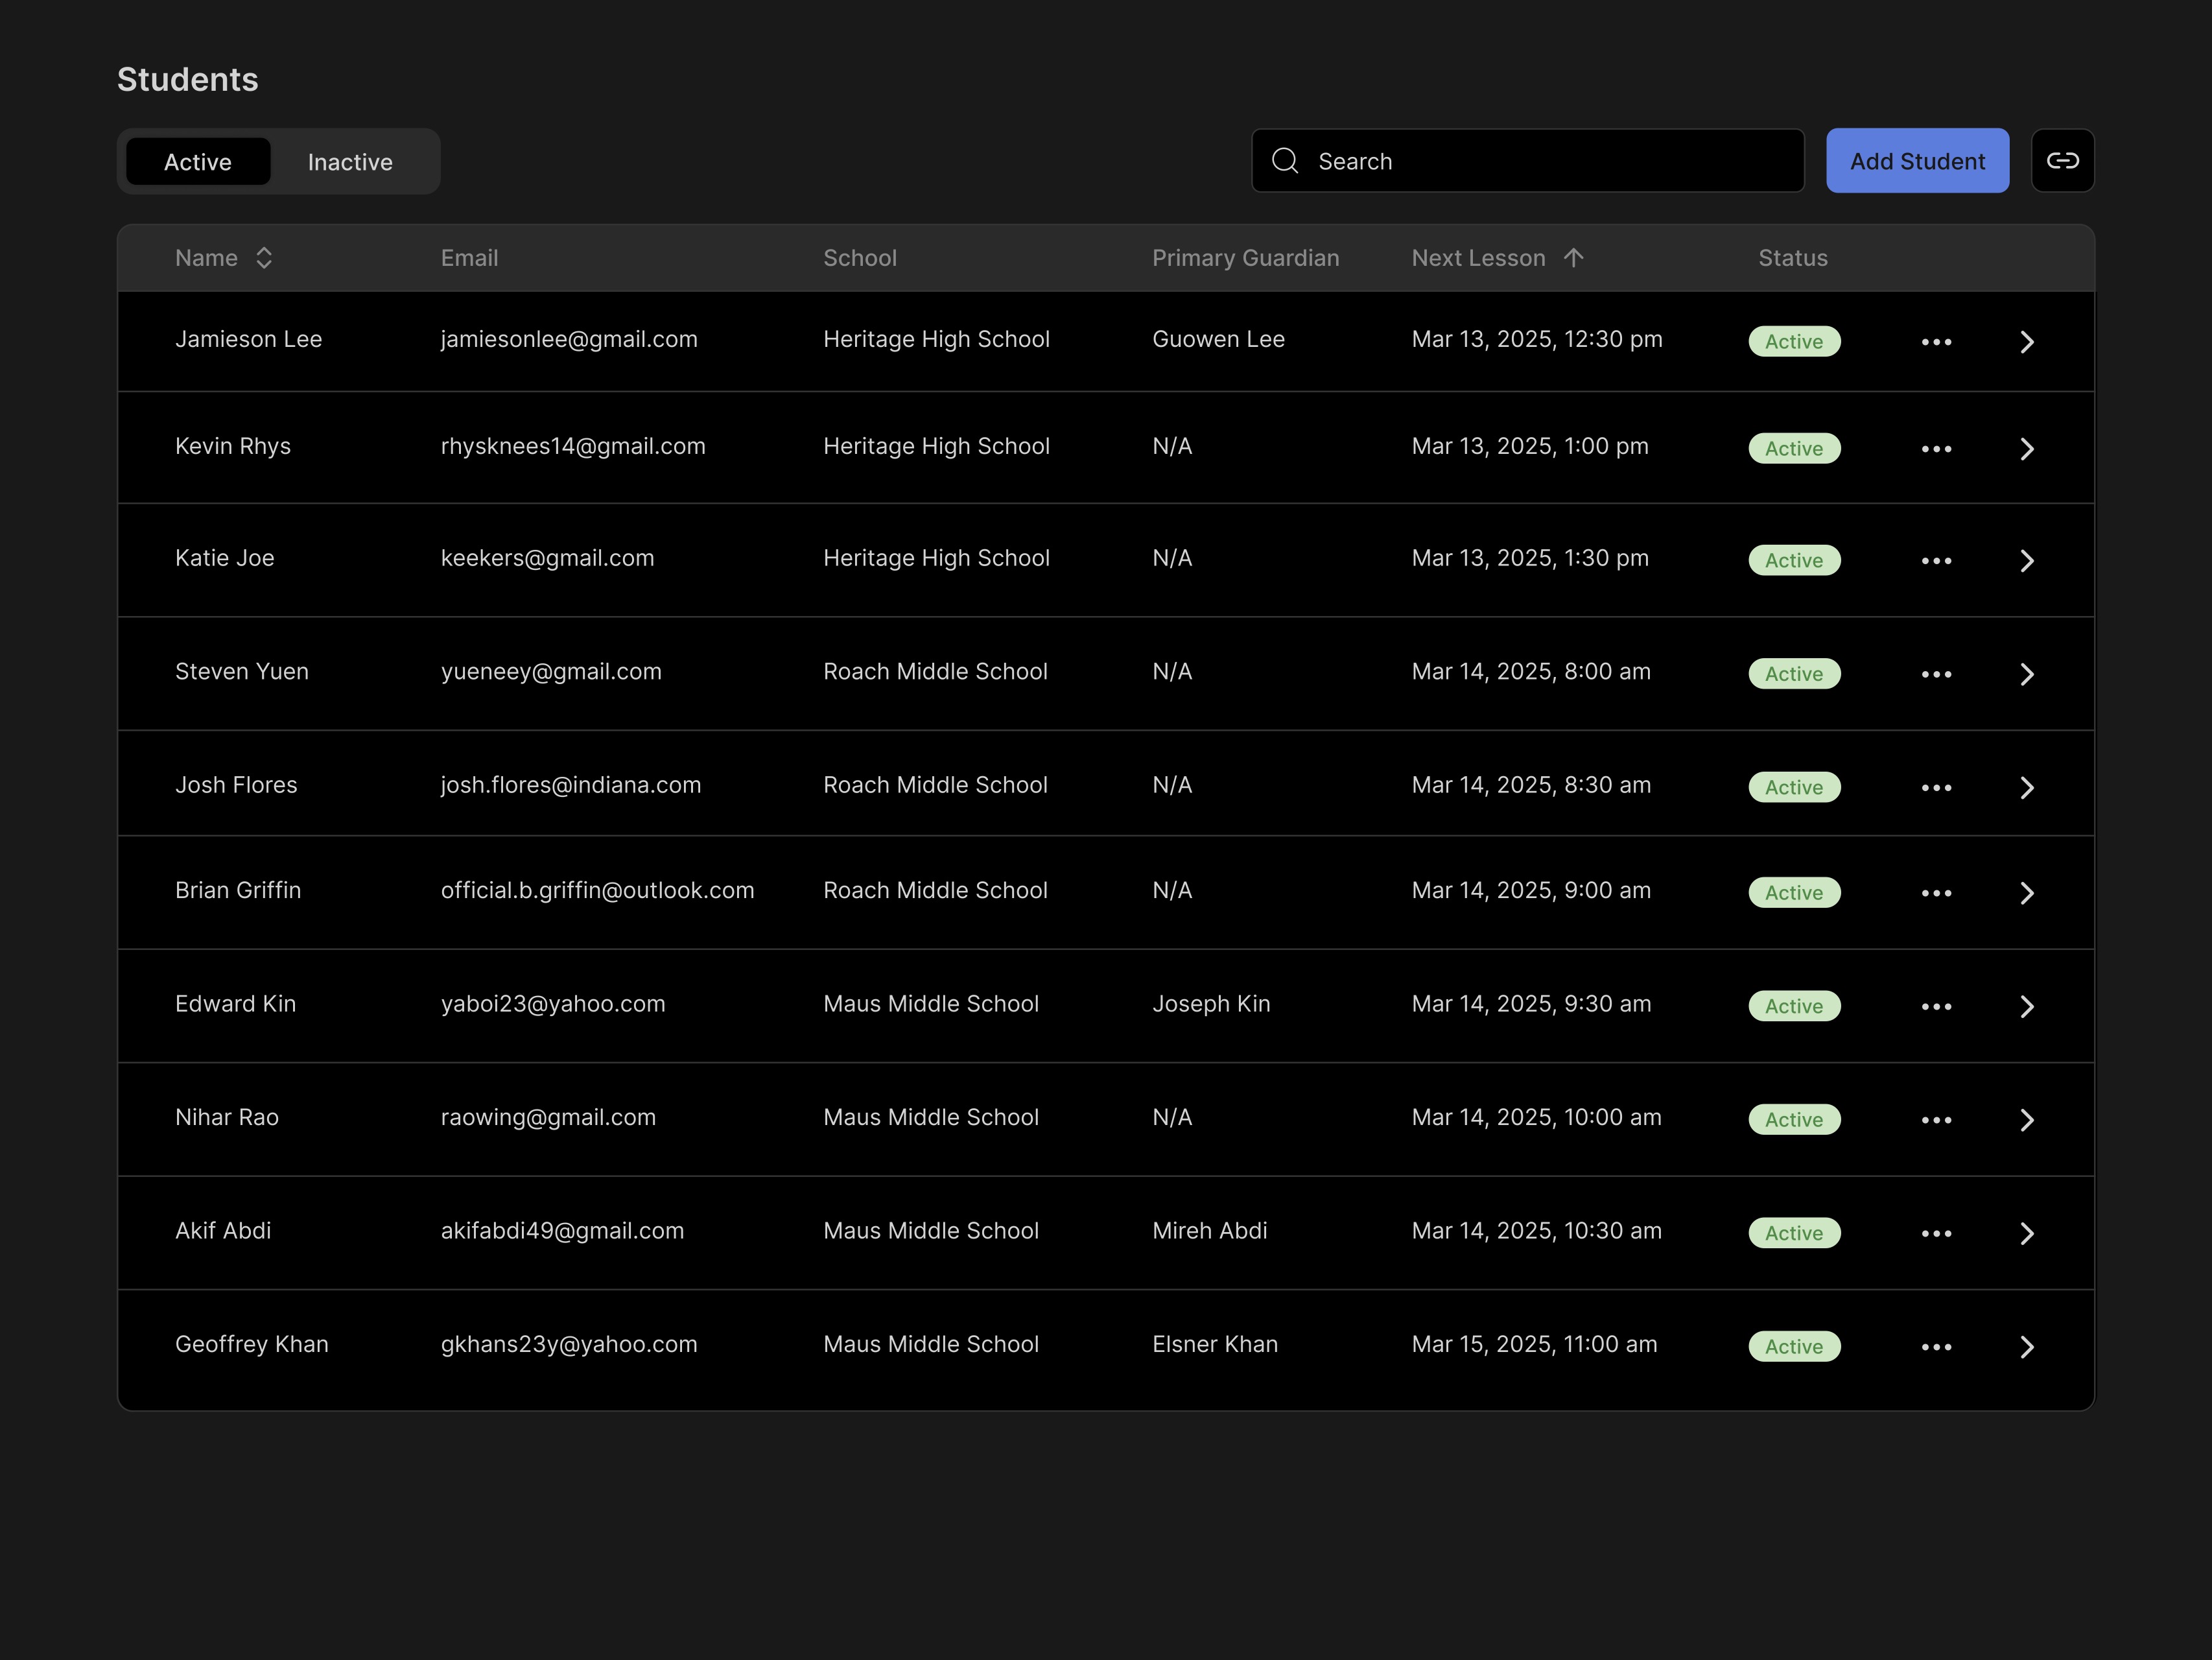The image size is (2212, 1660).
Task: Open three-dot menu for Nihar Rao
Action: 1936,1120
